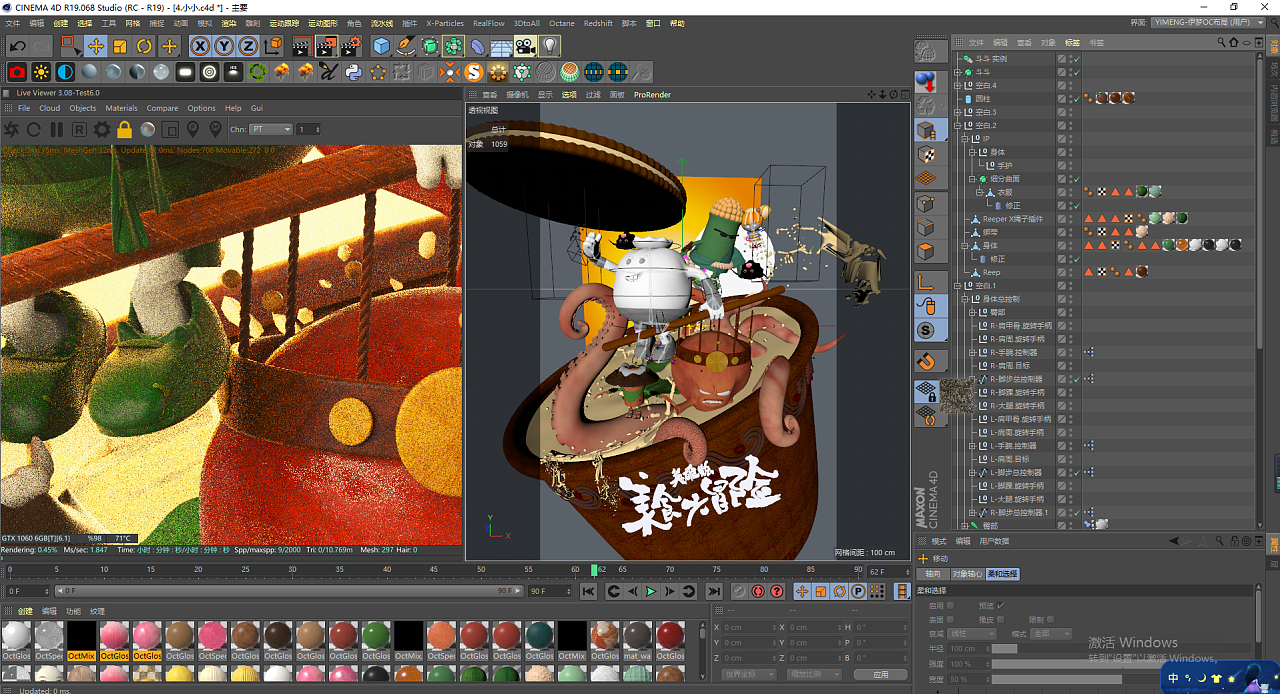Open the 界面 layout dropdown

click(1210, 22)
